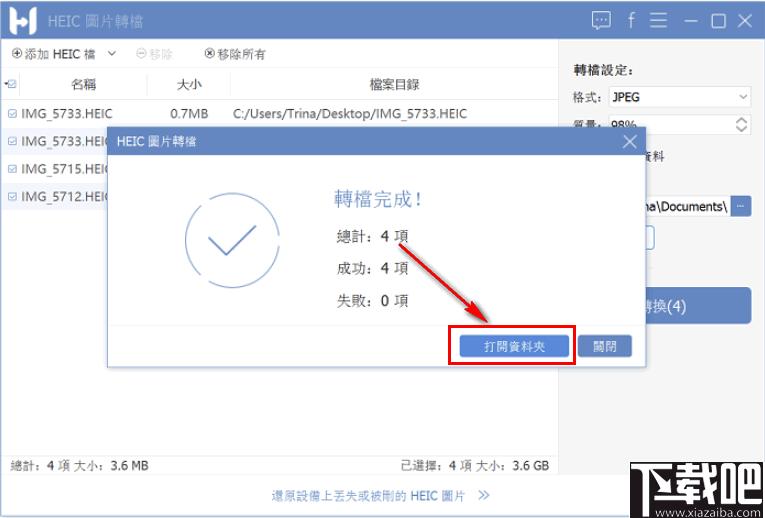The image size is (765, 518).
Task: Sort by 大小 column header
Action: [x=189, y=85]
